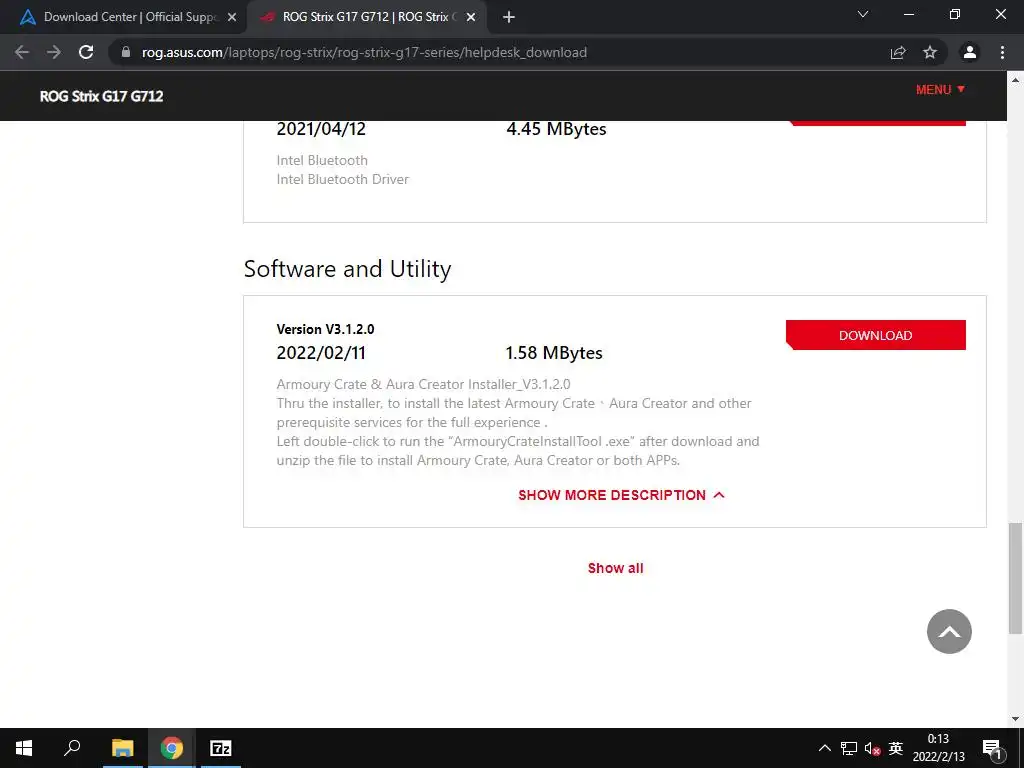Show hidden system tray icons
This screenshot has width=1024, height=768.
tap(825, 748)
